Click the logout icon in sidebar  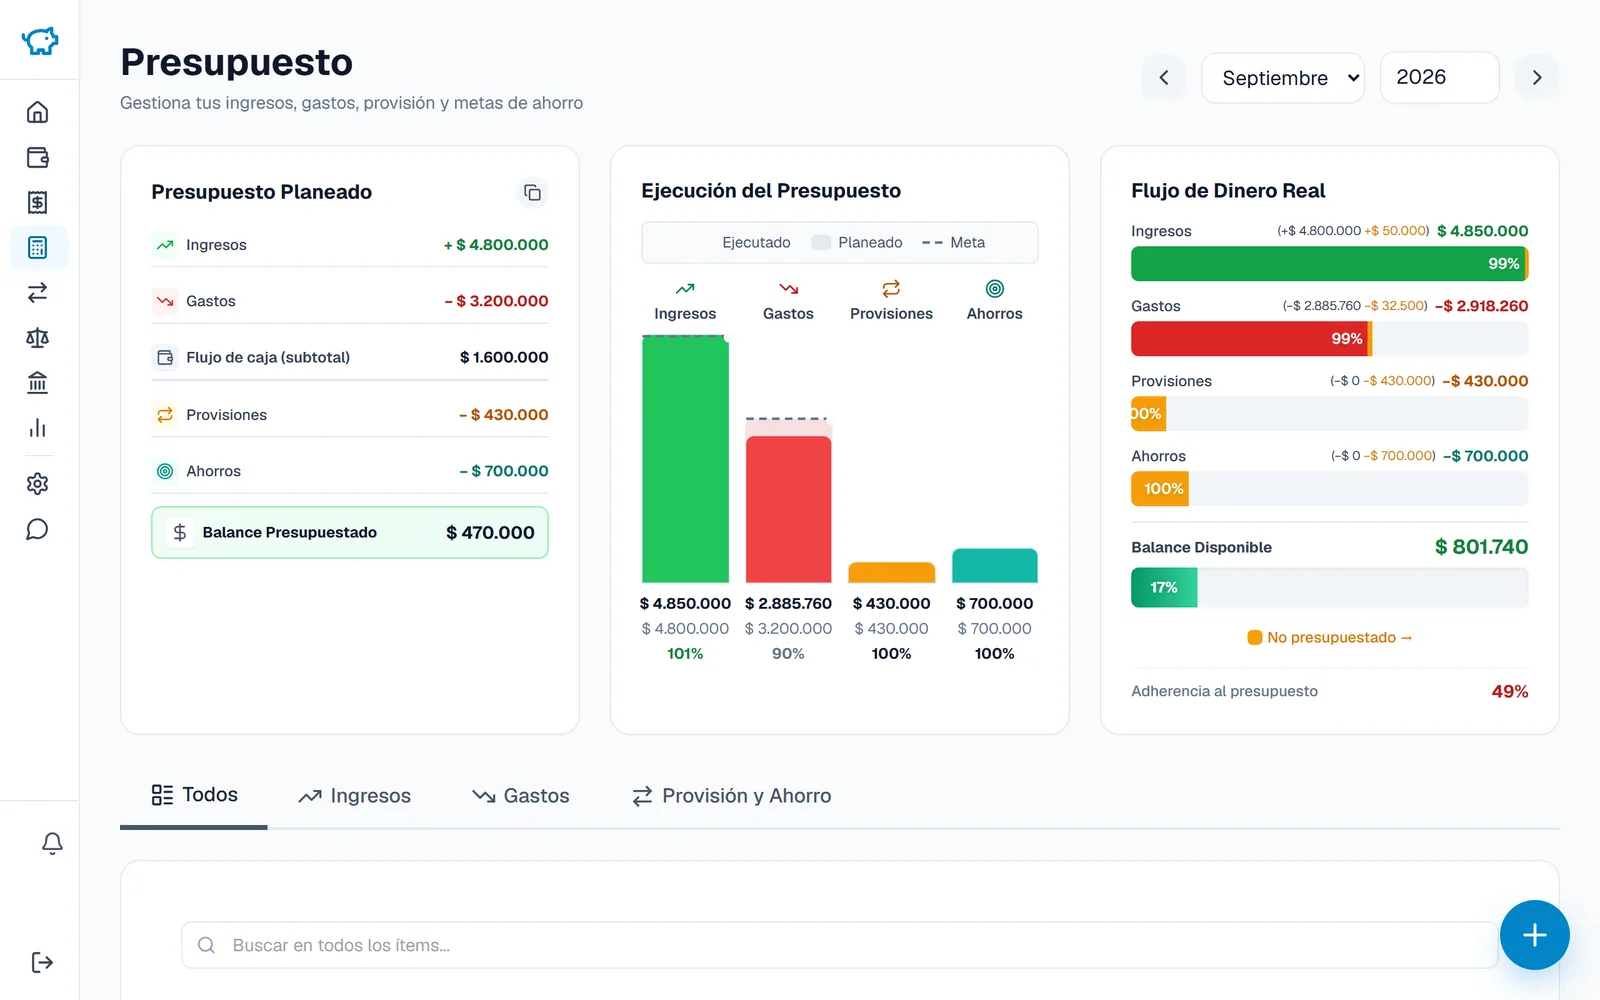pyautogui.click(x=42, y=962)
